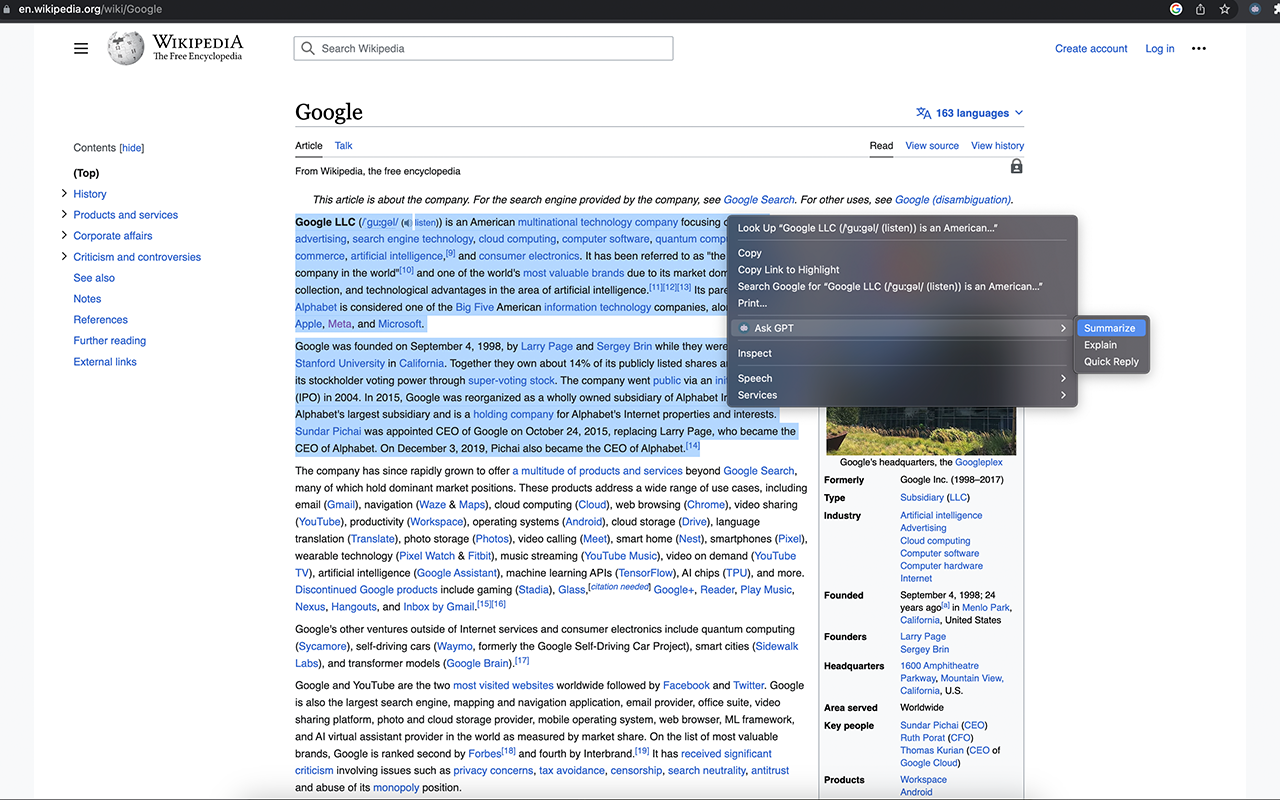The width and height of the screenshot is (1280, 800).
Task: Expand the Speech submenu arrow
Action: (x=1063, y=378)
